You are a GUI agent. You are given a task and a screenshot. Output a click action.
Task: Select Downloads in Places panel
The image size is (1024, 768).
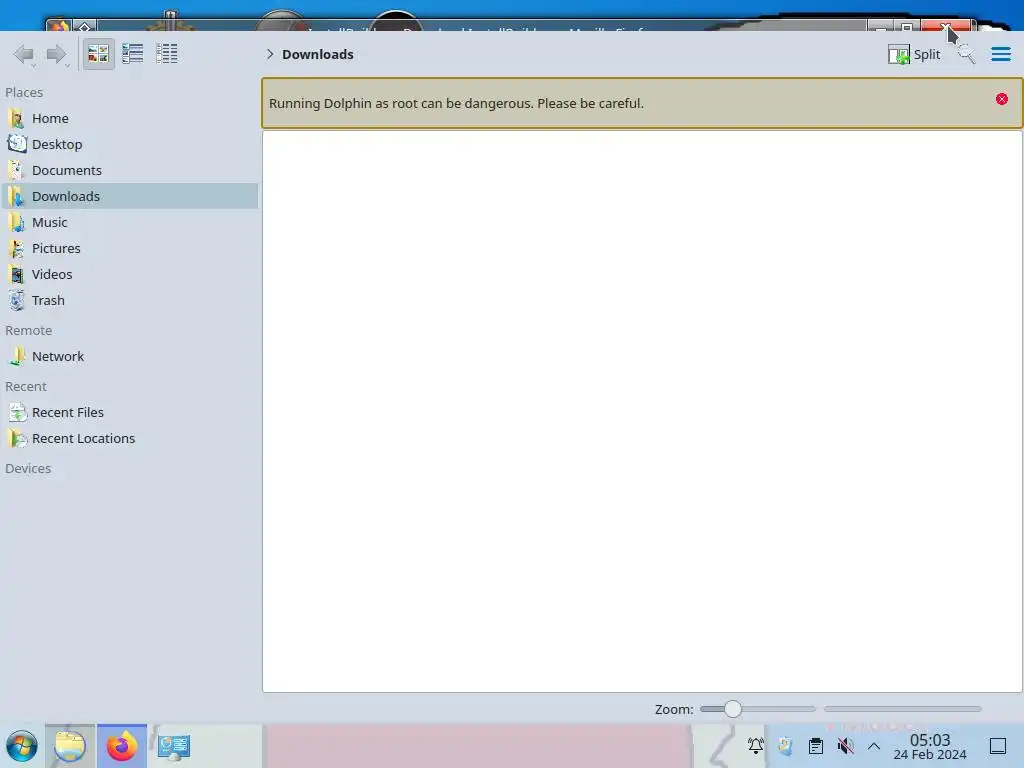[131, 197]
